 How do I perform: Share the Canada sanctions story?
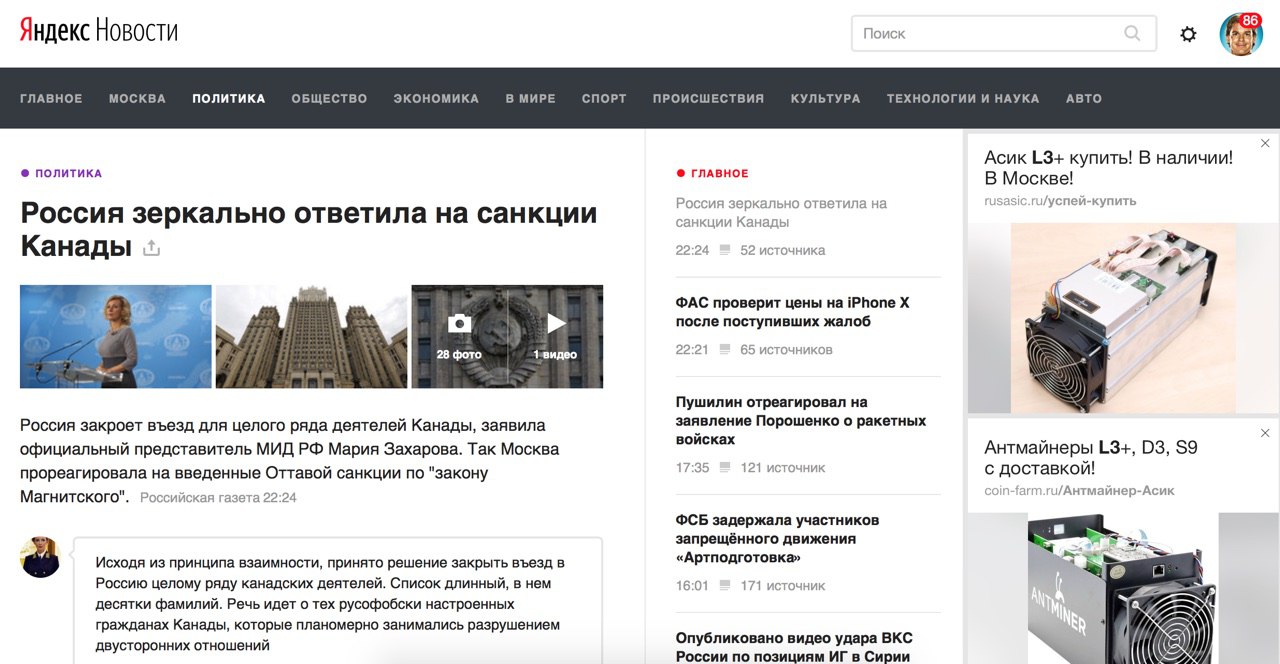[151, 248]
